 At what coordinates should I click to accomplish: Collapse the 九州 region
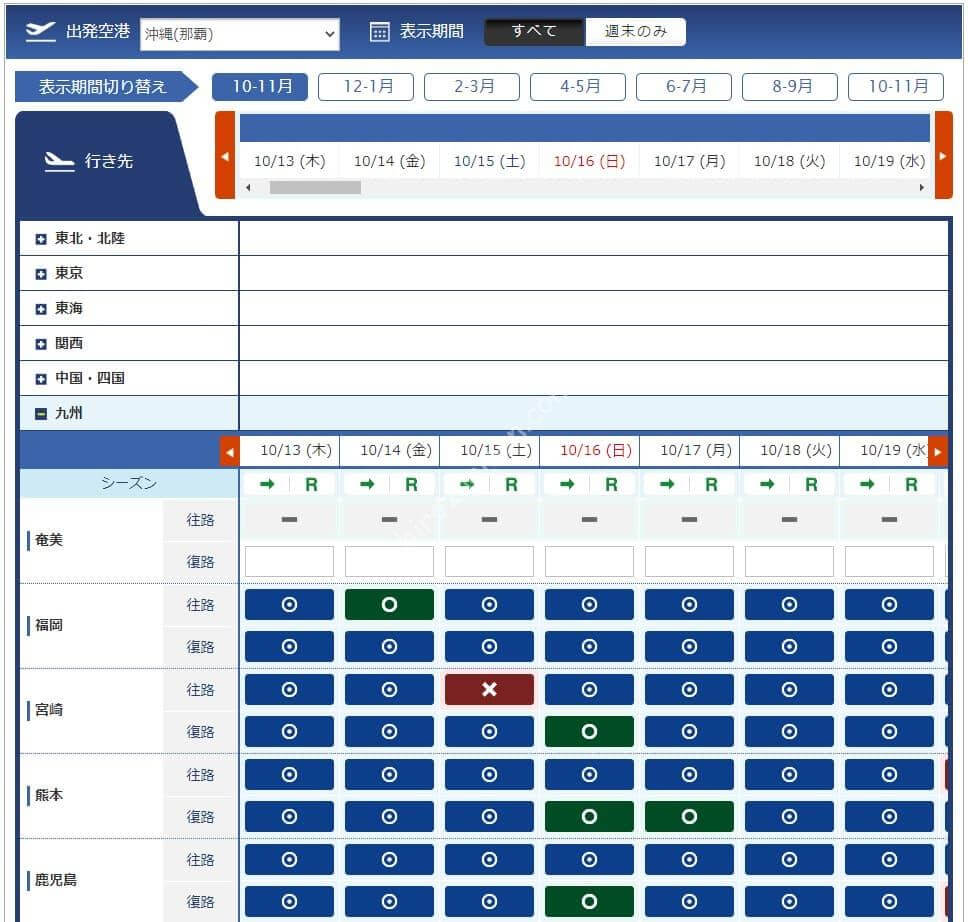[41, 414]
